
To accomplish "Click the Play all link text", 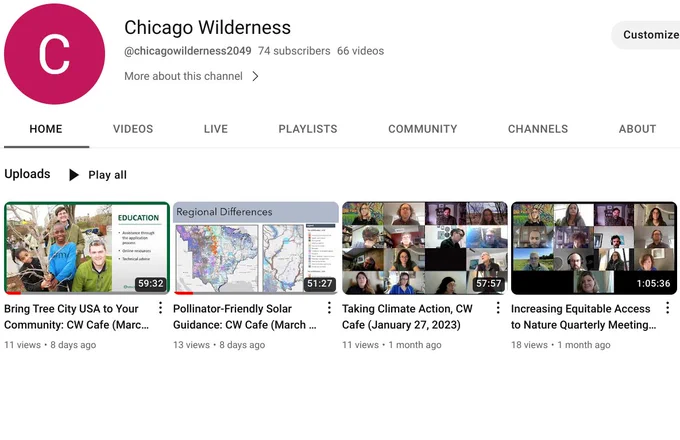I will tap(108, 175).
